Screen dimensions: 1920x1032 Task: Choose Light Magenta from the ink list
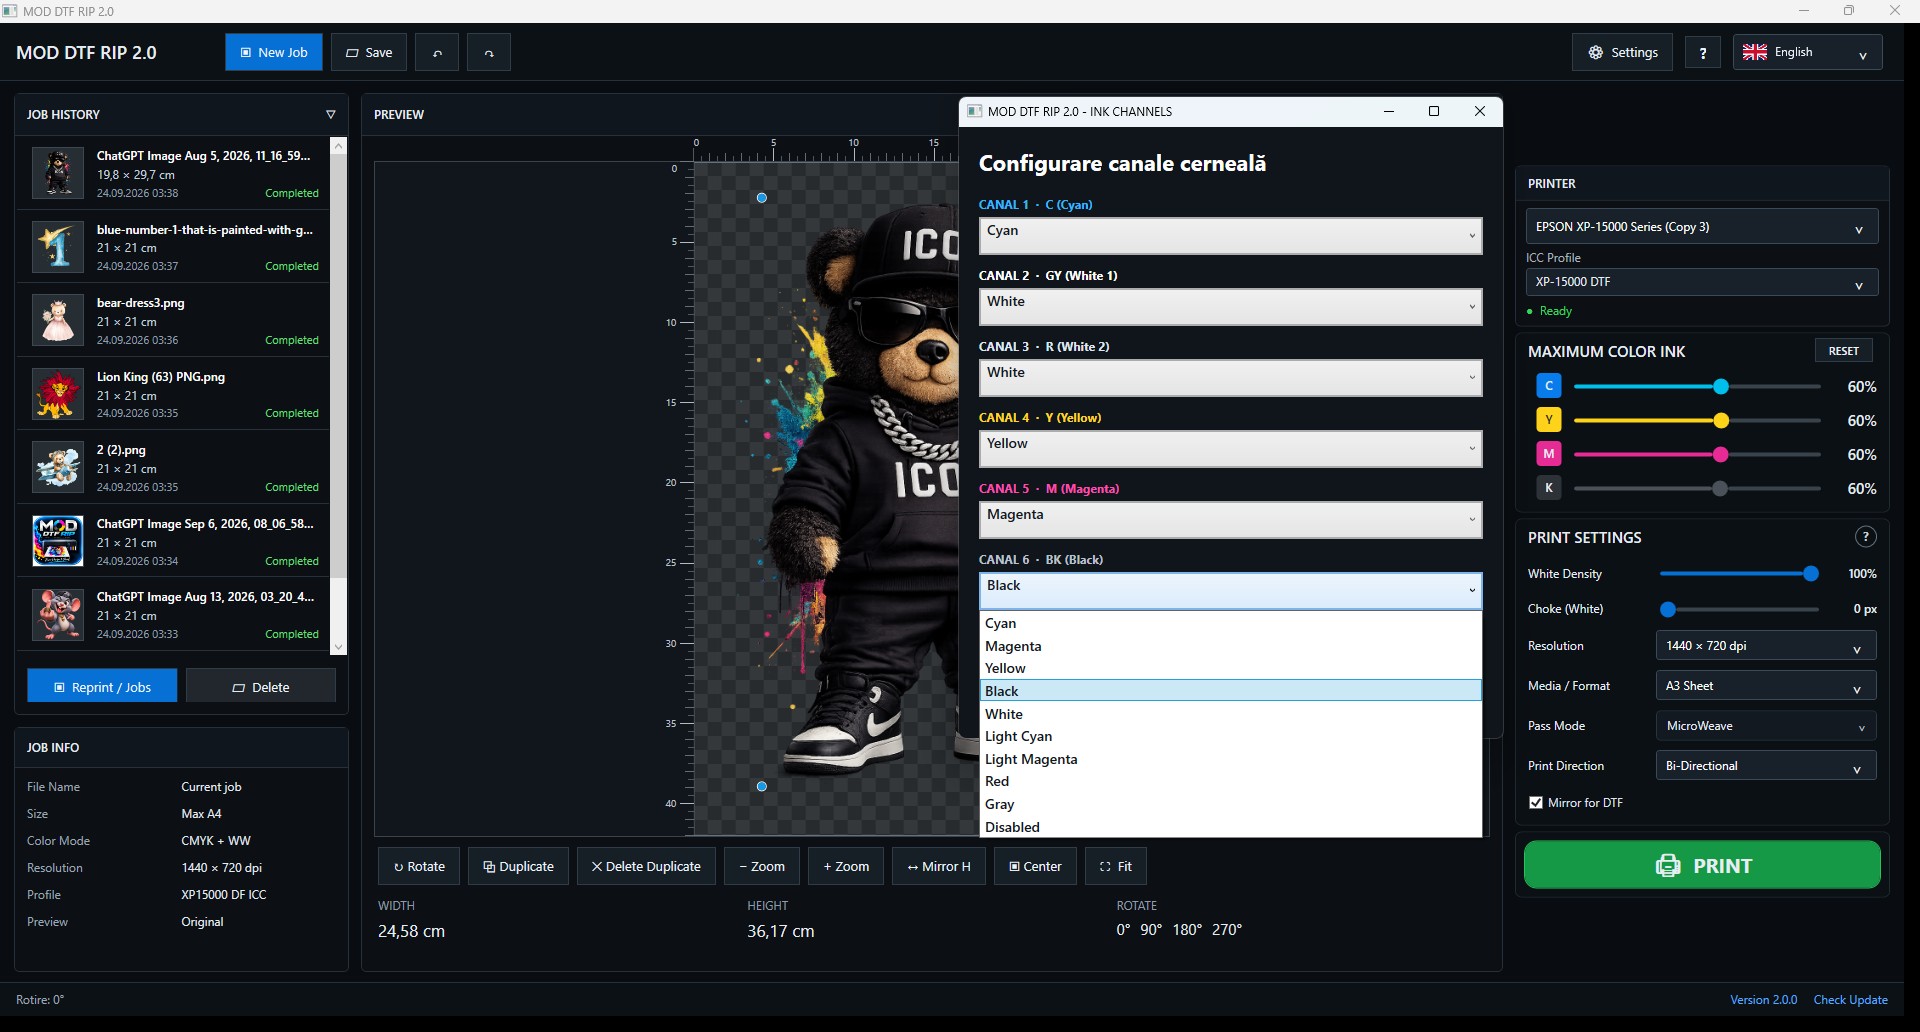(1230, 759)
